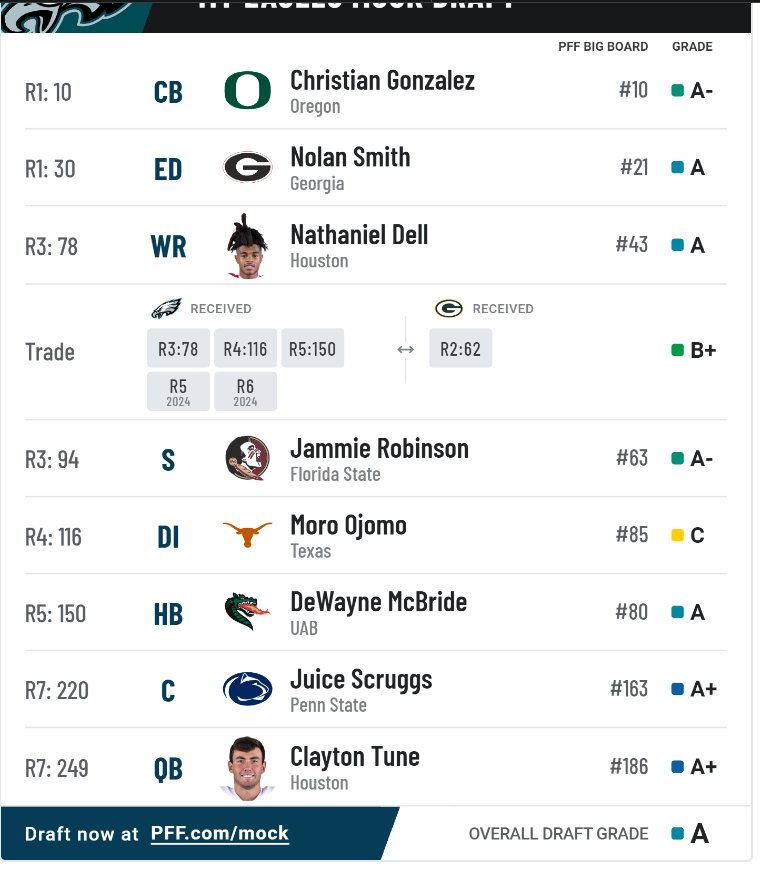This screenshot has width=760, height=872.
Task: Click the trade swap arrows icon
Action: tap(405, 349)
